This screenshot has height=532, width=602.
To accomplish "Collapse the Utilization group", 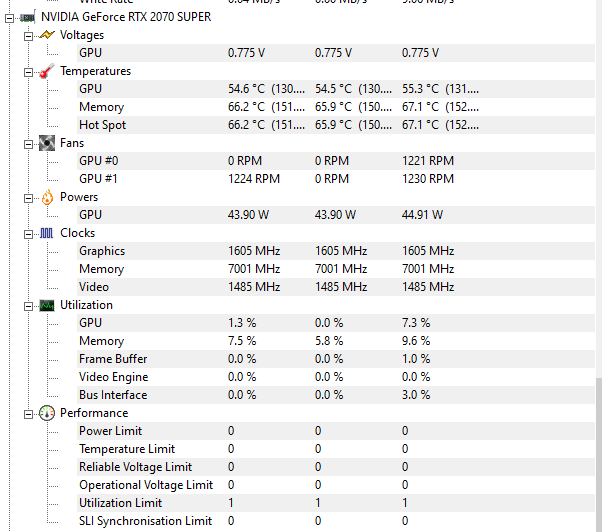I will click(x=28, y=306).
